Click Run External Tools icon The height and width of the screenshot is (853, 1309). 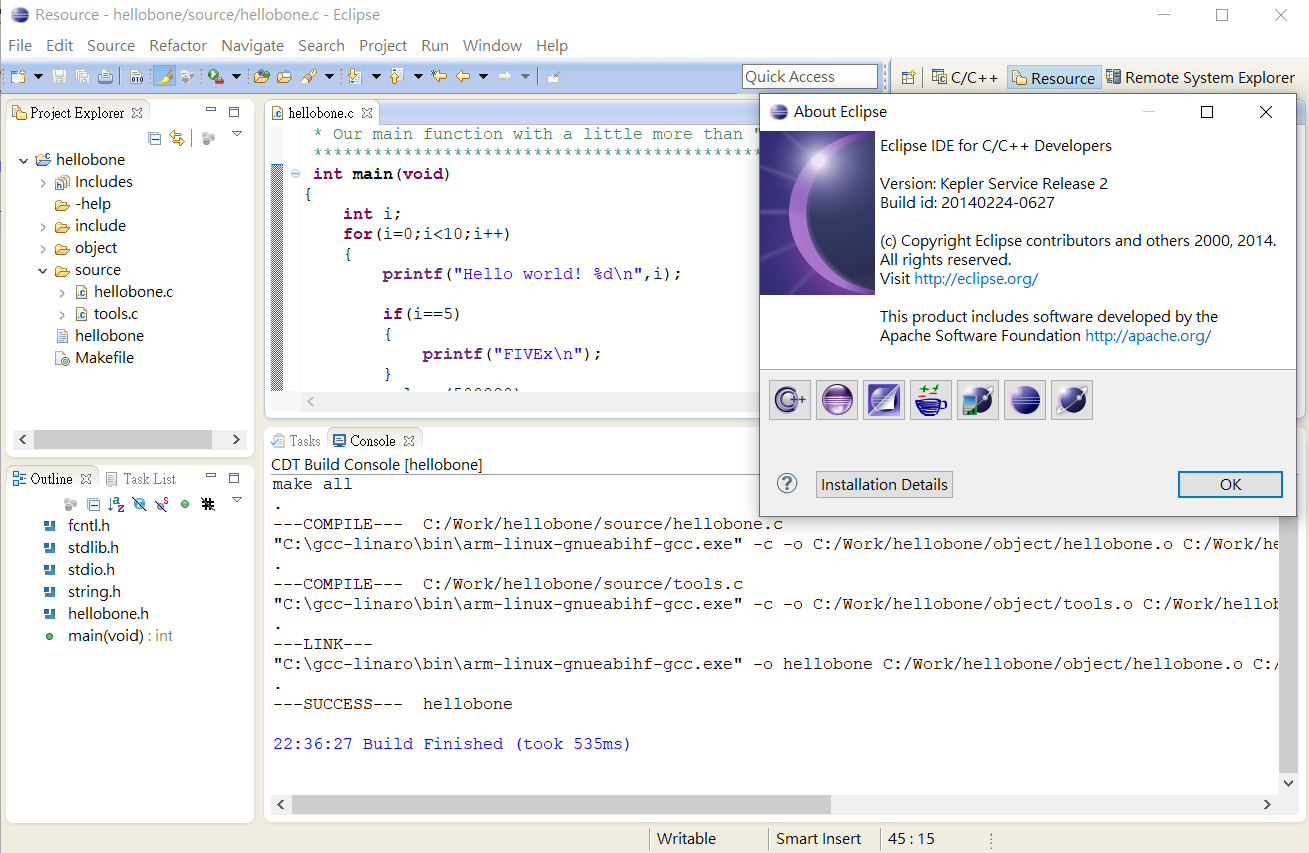[x=214, y=77]
